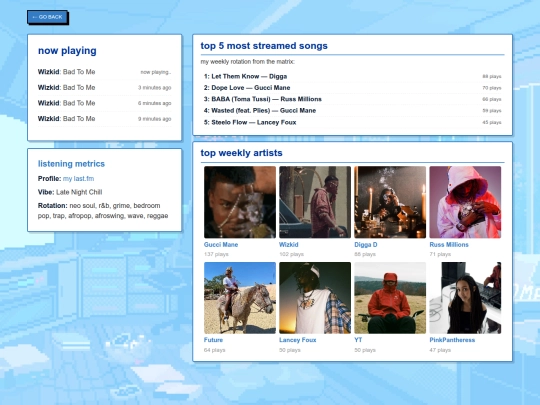
Task: Click the '45 plays' count for Steelo Flow
Action: coord(491,122)
